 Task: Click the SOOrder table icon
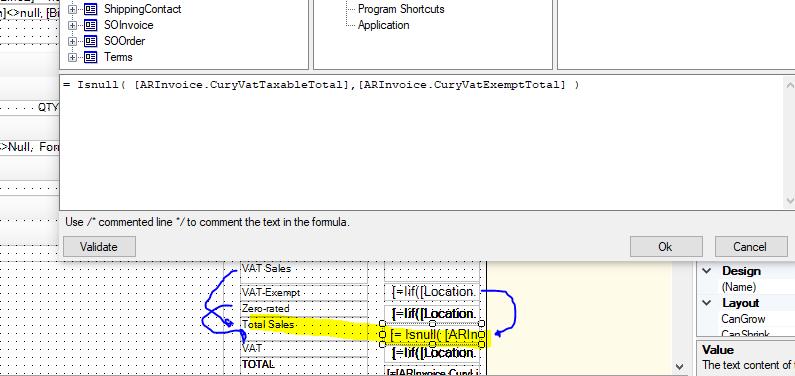pyautogui.click(x=91, y=41)
